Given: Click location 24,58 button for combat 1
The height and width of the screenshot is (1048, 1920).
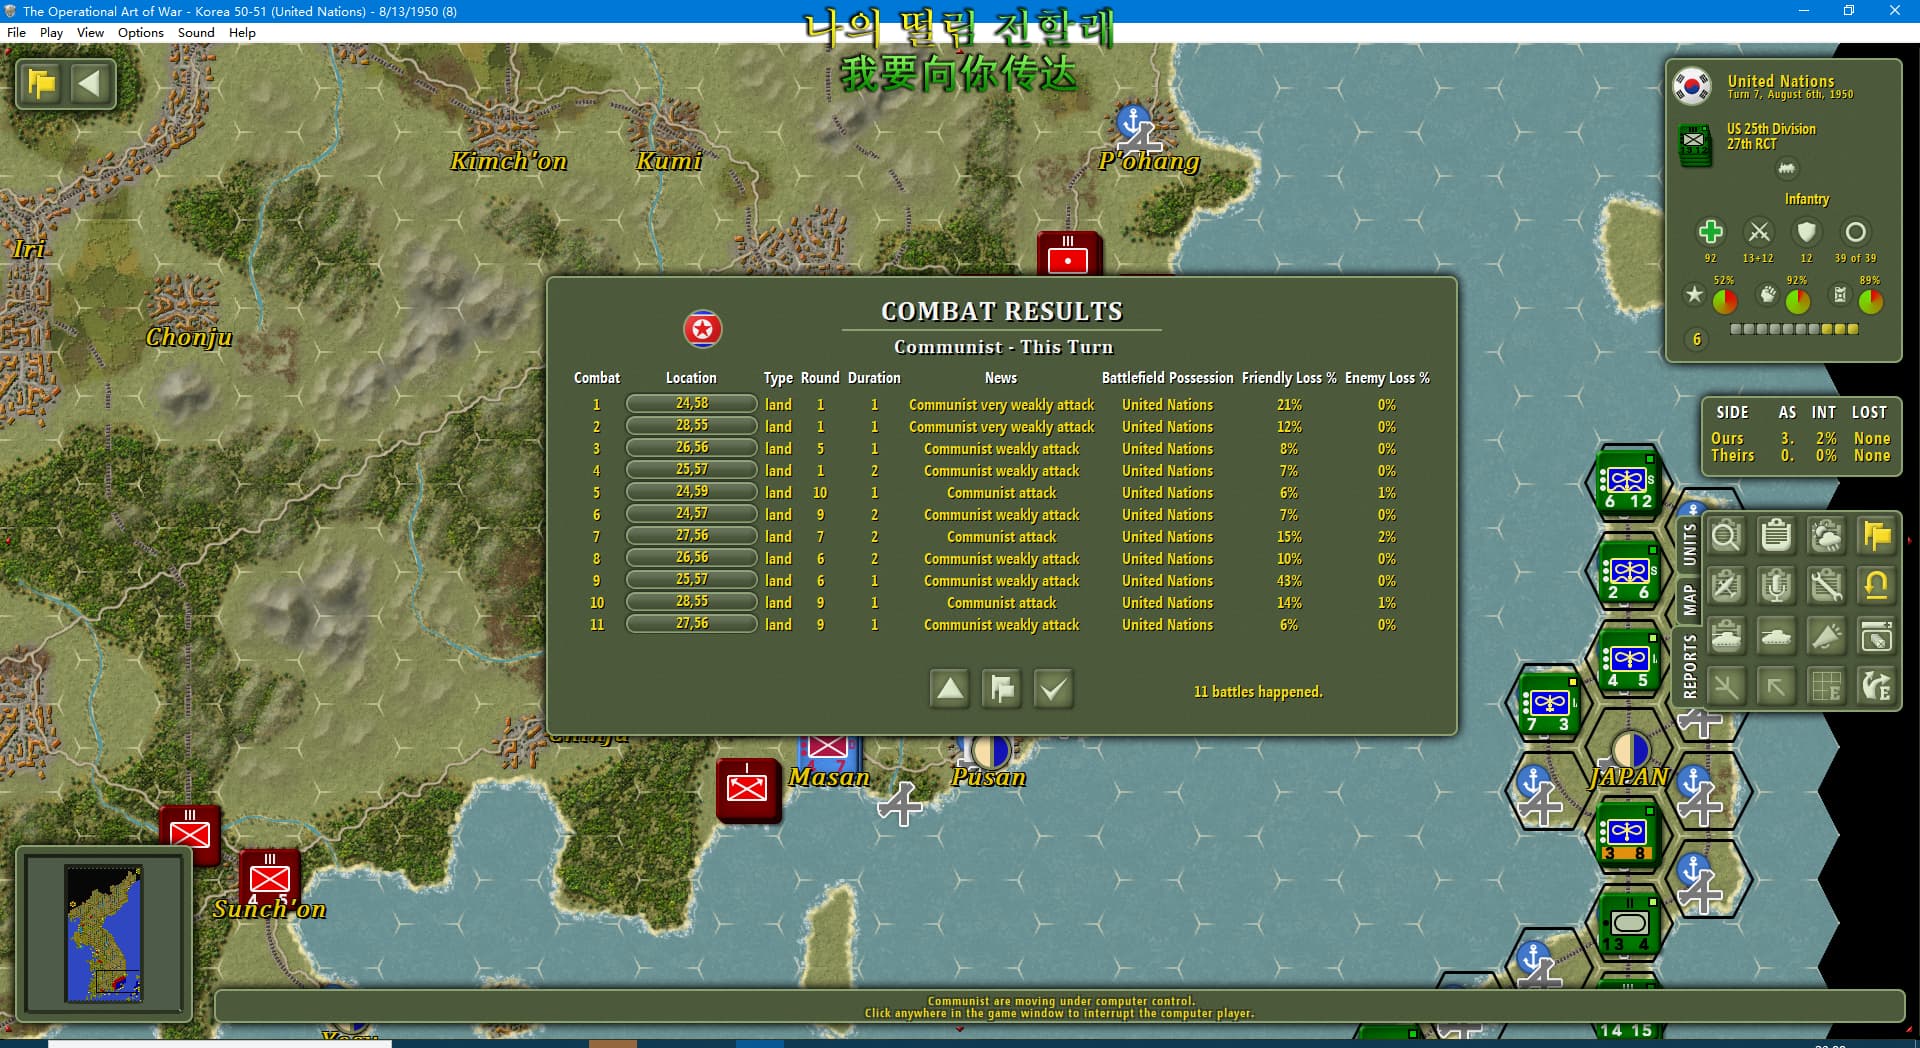Looking at the screenshot, I should tap(691, 404).
